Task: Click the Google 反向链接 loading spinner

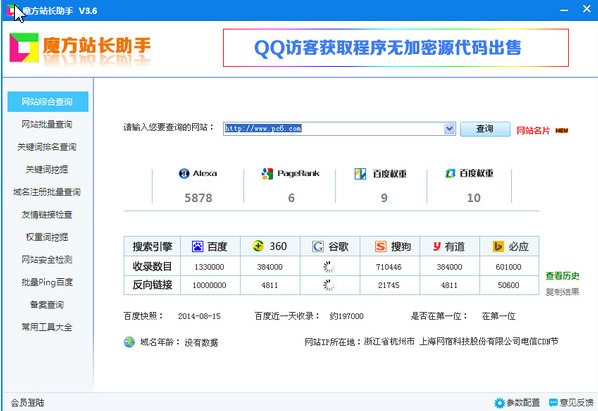Action: 329,285
